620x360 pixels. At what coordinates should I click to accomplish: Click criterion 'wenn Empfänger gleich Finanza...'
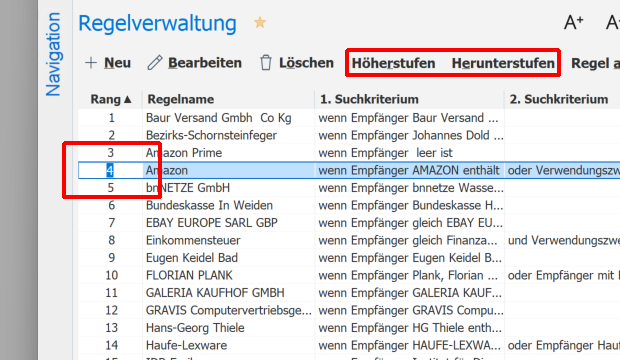(x=408, y=240)
